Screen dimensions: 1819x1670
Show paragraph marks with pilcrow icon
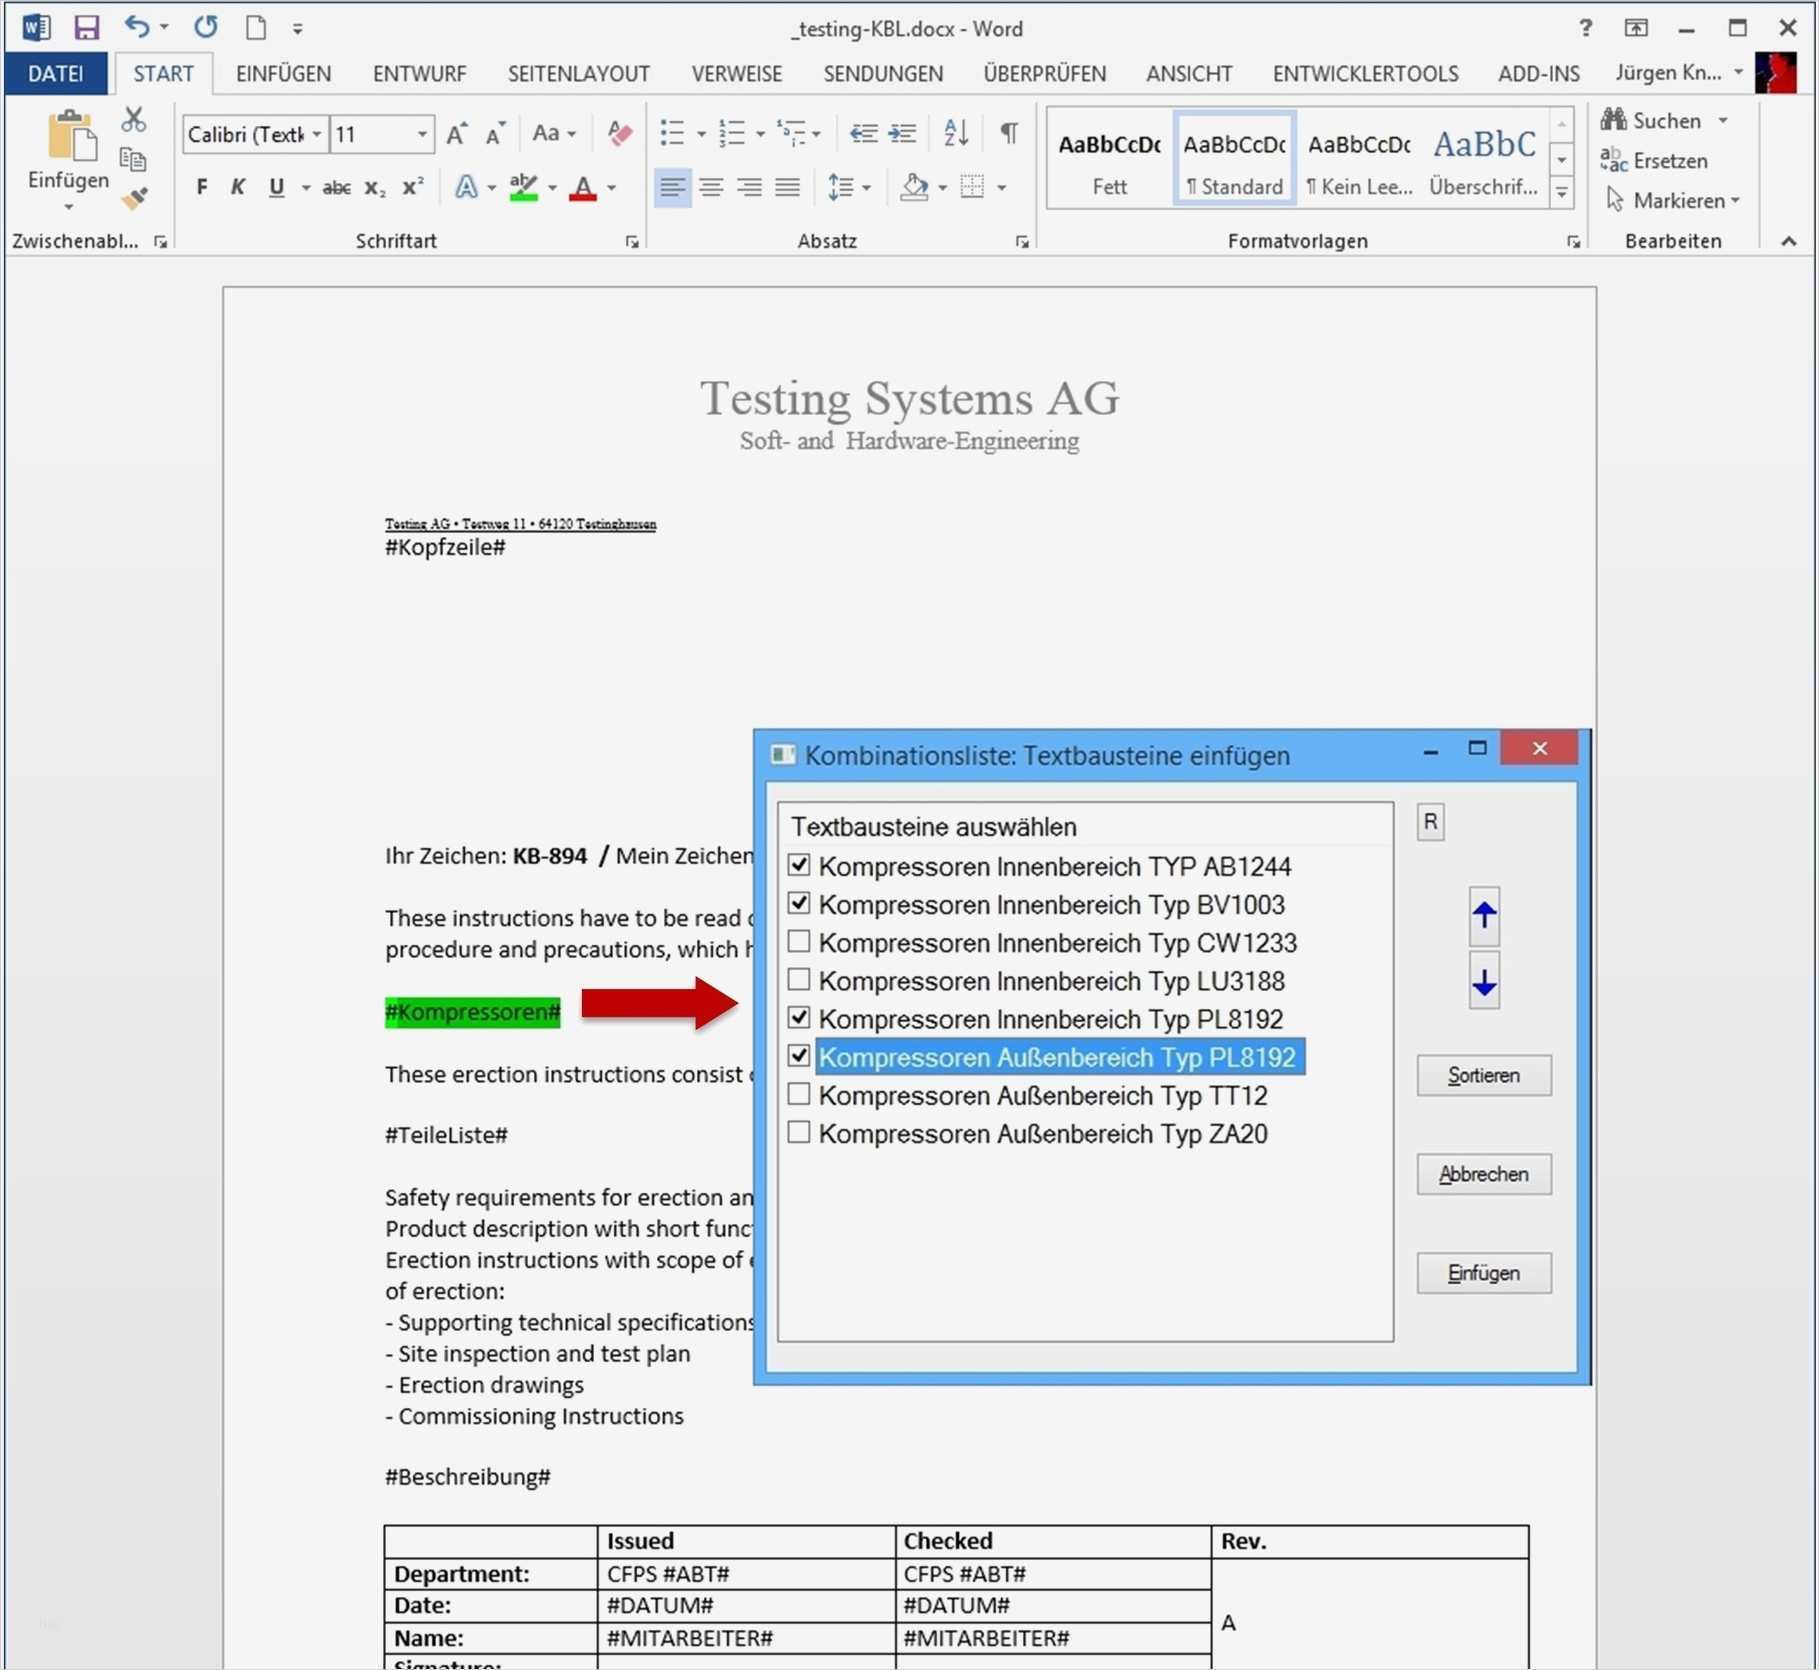(x=1009, y=133)
